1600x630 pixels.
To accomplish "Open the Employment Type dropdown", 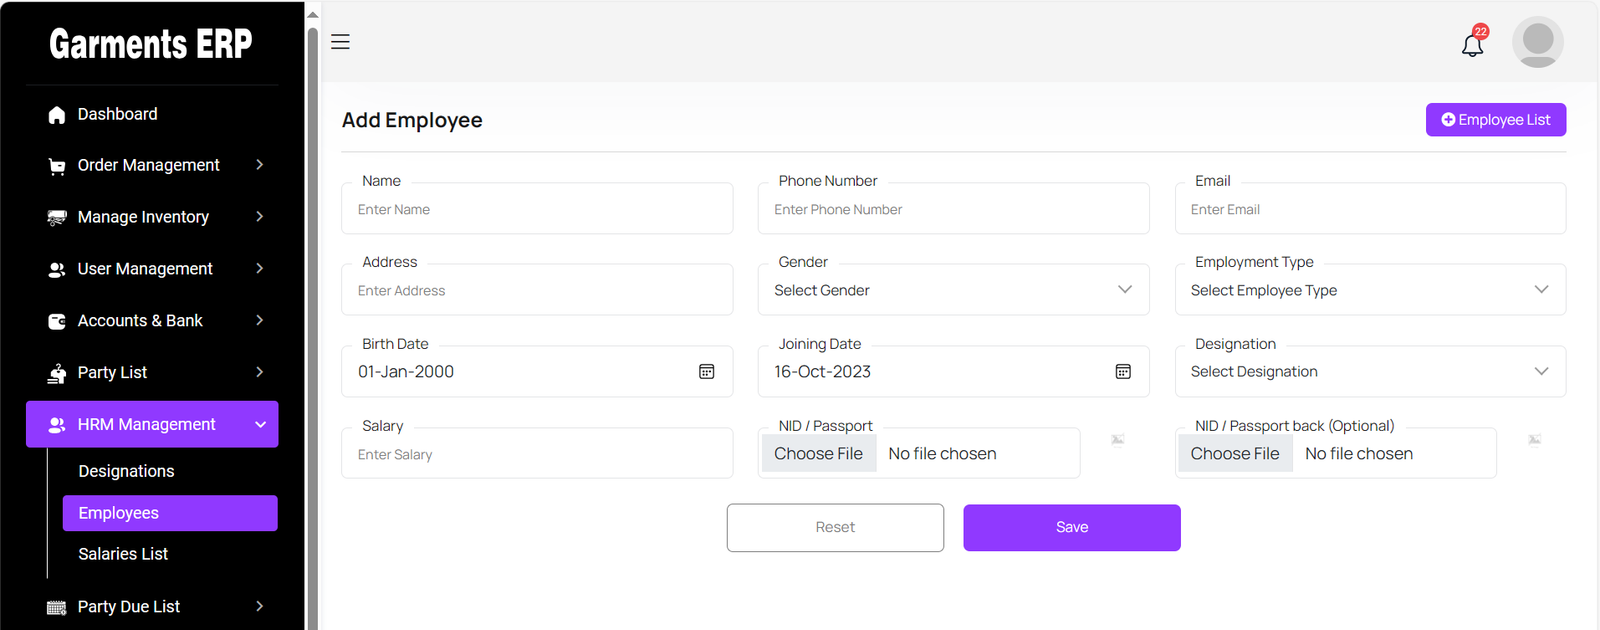I will [1369, 290].
